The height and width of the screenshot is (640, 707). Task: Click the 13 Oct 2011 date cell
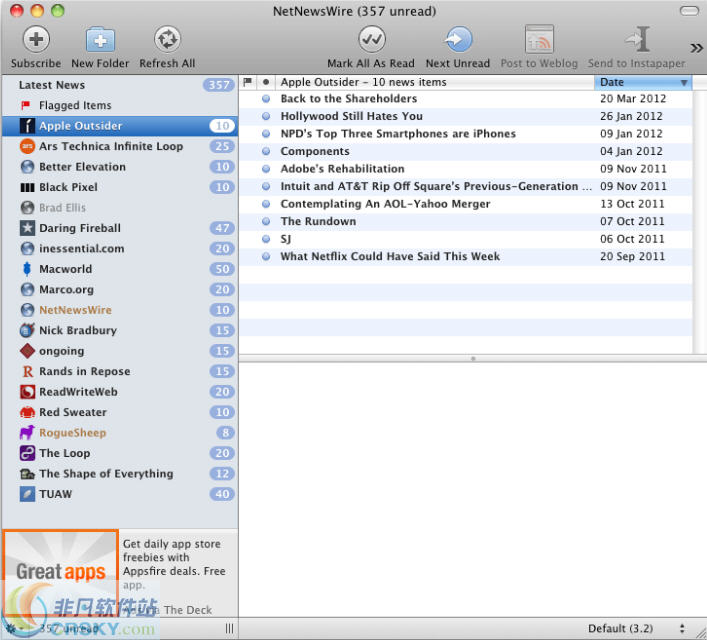coord(632,204)
